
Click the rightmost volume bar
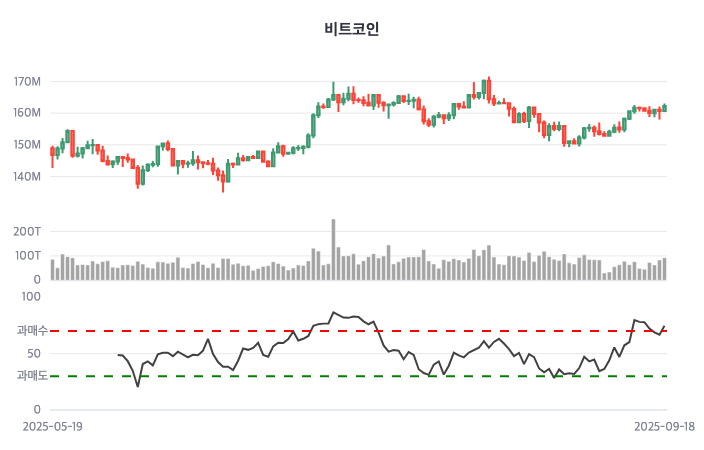point(664,268)
